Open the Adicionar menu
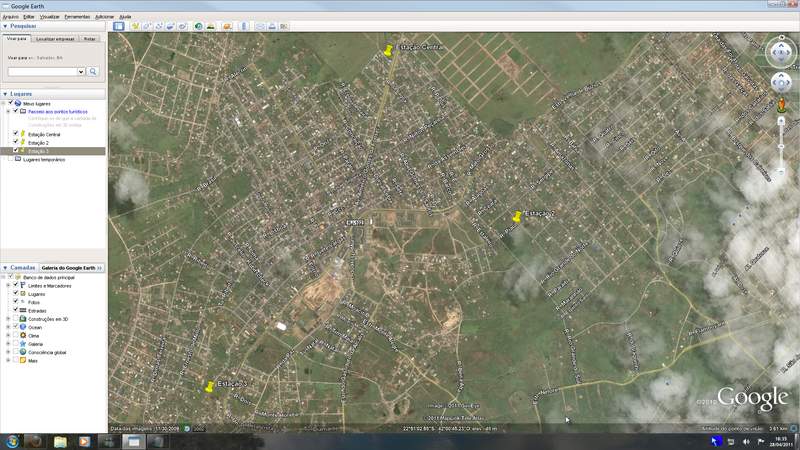Viewport: 800px width, 450px height. pos(105,17)
